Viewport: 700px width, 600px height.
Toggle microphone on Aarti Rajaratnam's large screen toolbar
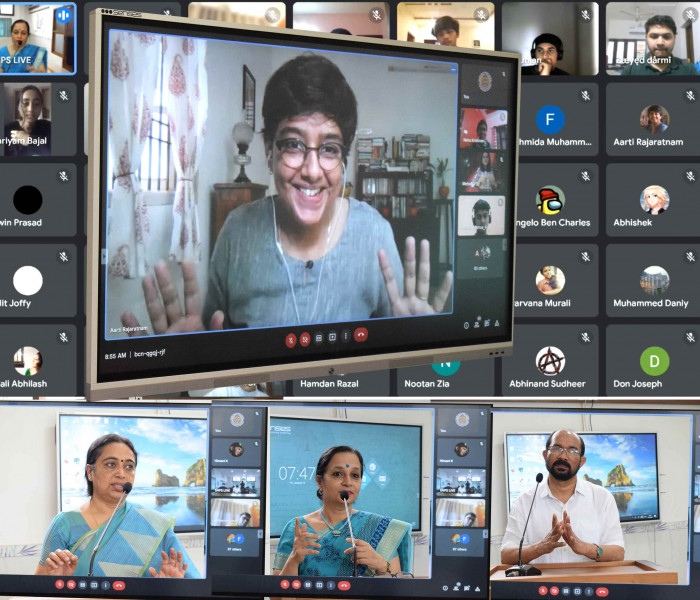point(291,341)
